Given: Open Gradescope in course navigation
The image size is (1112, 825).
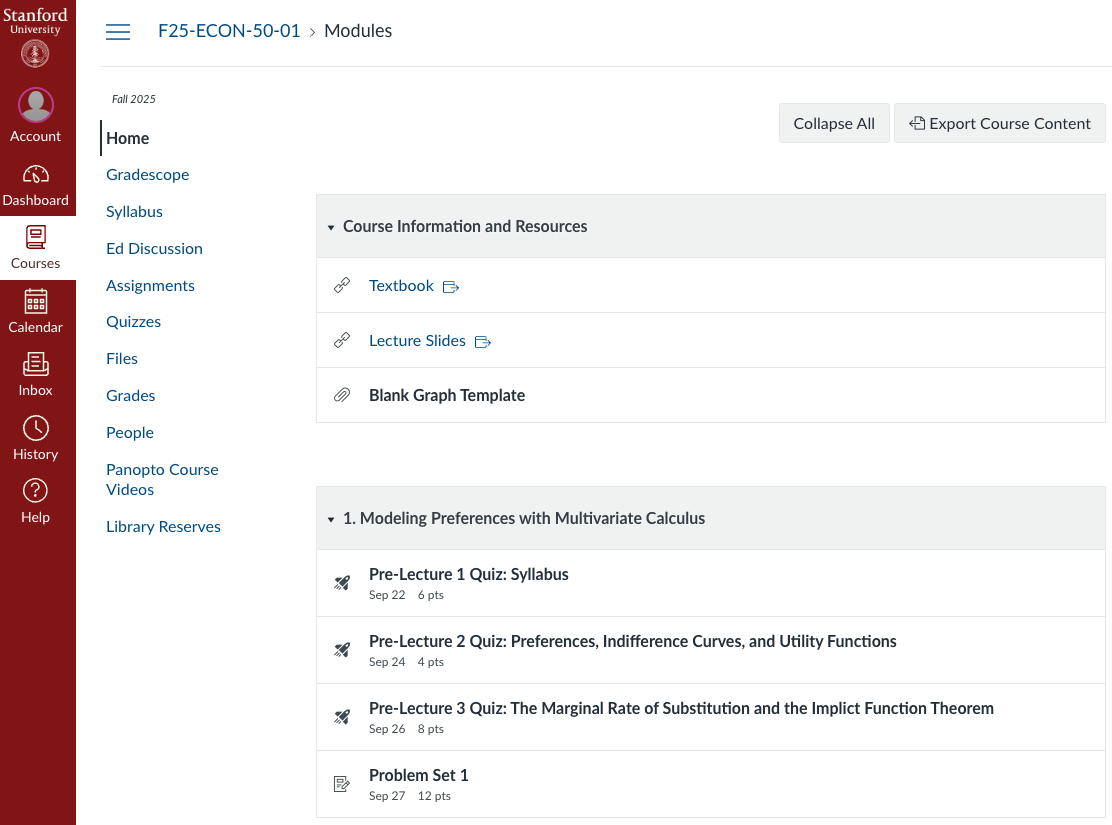Looking at the screenshot, I should (148, 175).
